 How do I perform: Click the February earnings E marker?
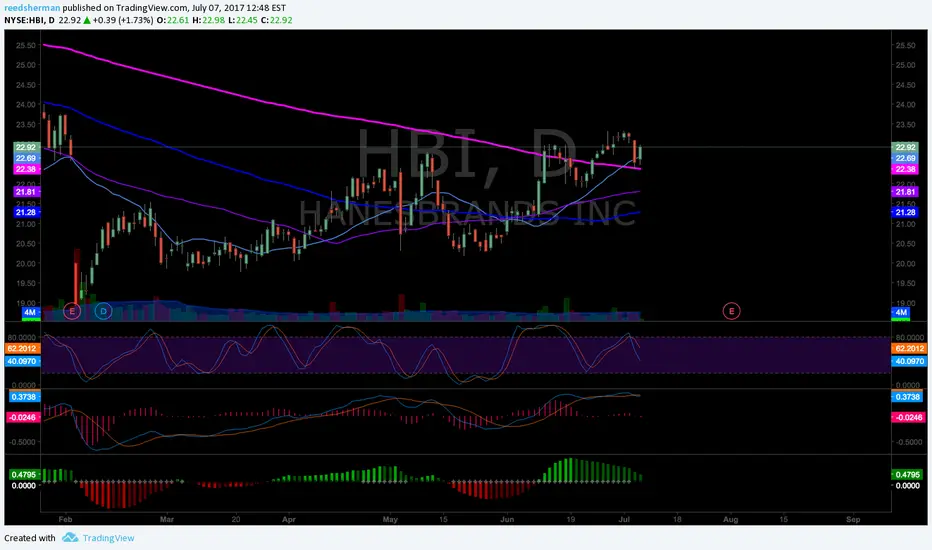coord(72,311)
